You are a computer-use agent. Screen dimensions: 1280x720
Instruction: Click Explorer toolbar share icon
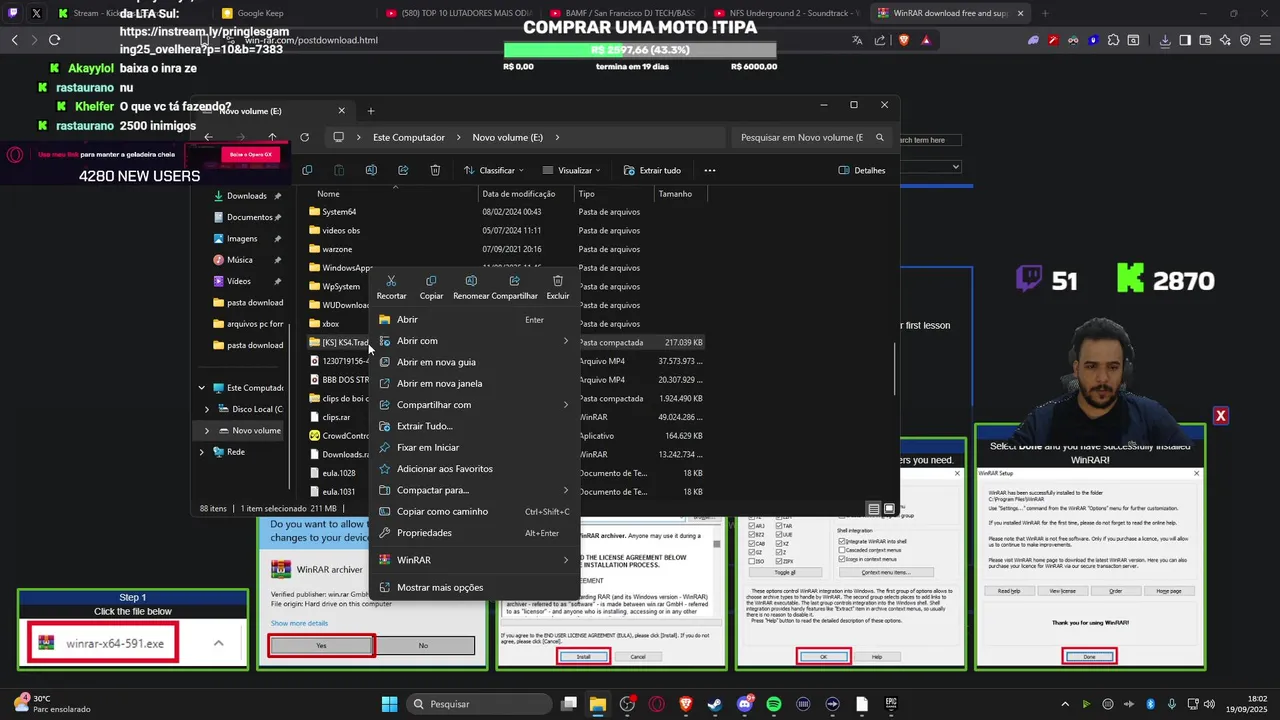(x=403, y=170)
